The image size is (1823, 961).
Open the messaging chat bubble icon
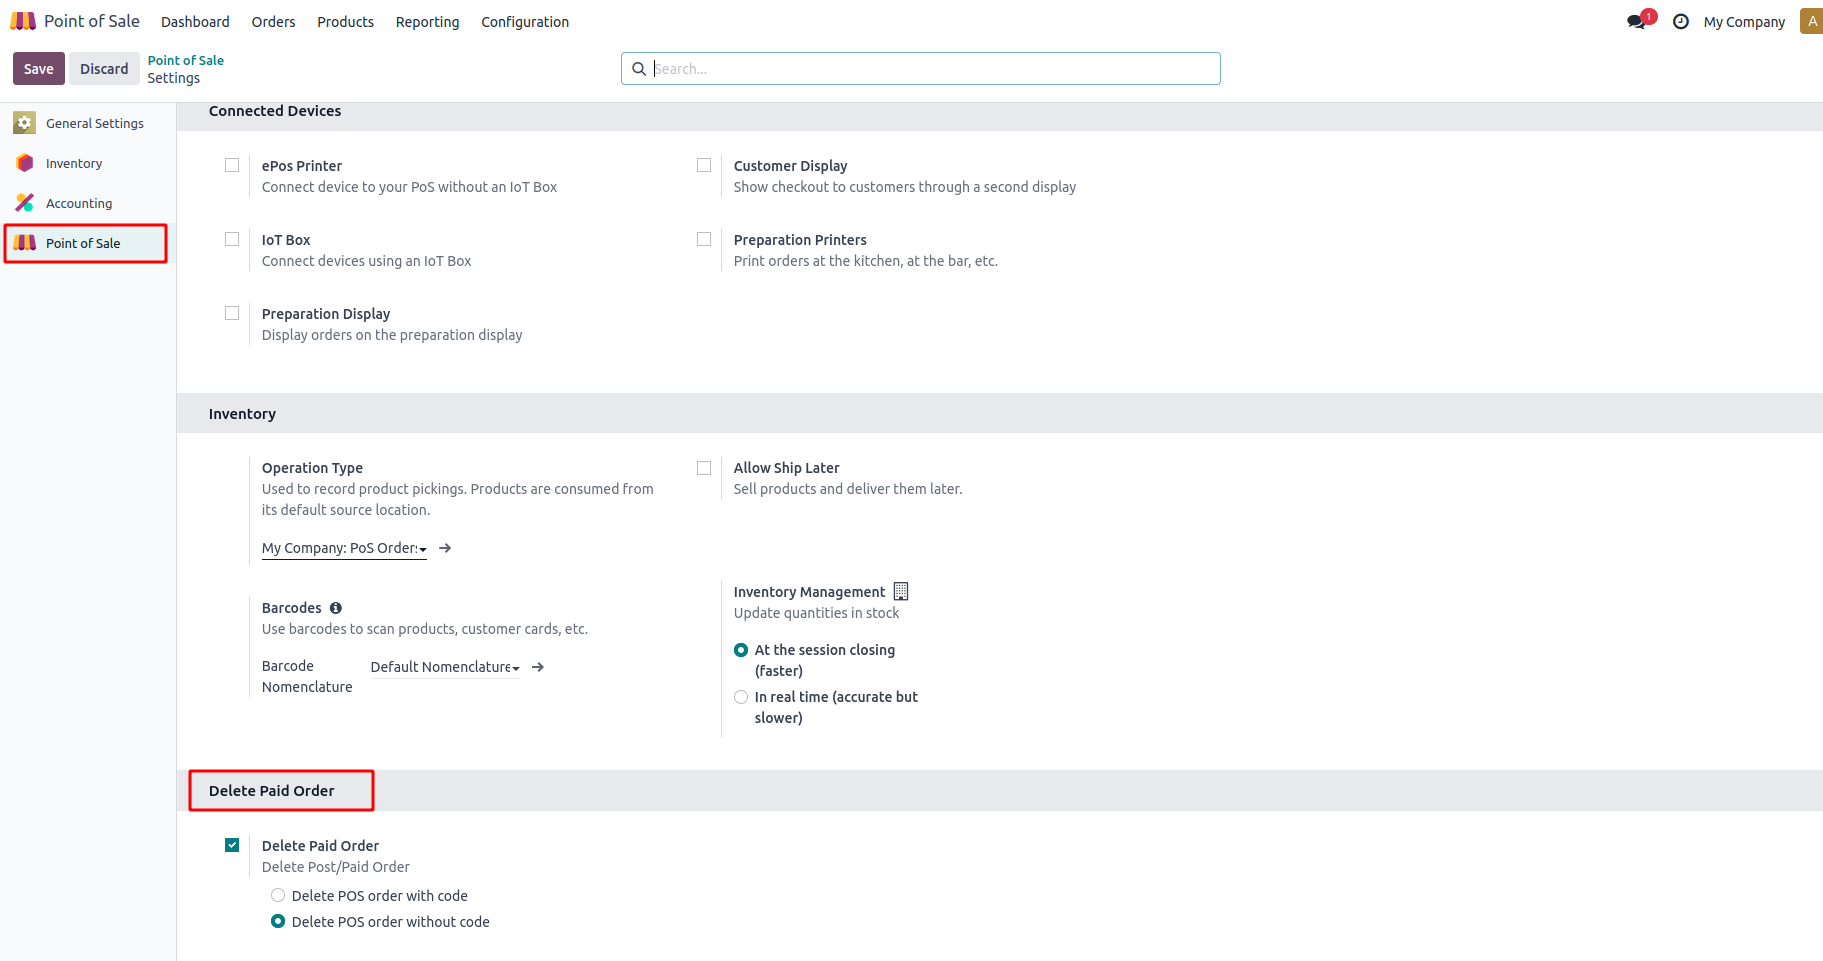click(x=1636, y=22)
